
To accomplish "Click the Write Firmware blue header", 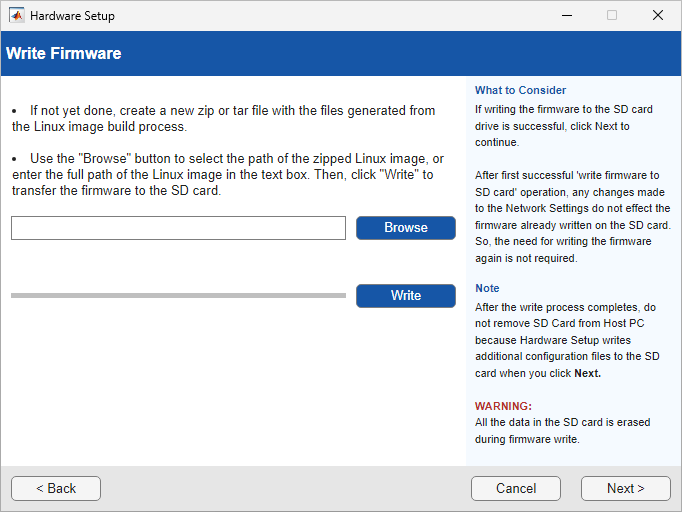I will coord(64,53).
